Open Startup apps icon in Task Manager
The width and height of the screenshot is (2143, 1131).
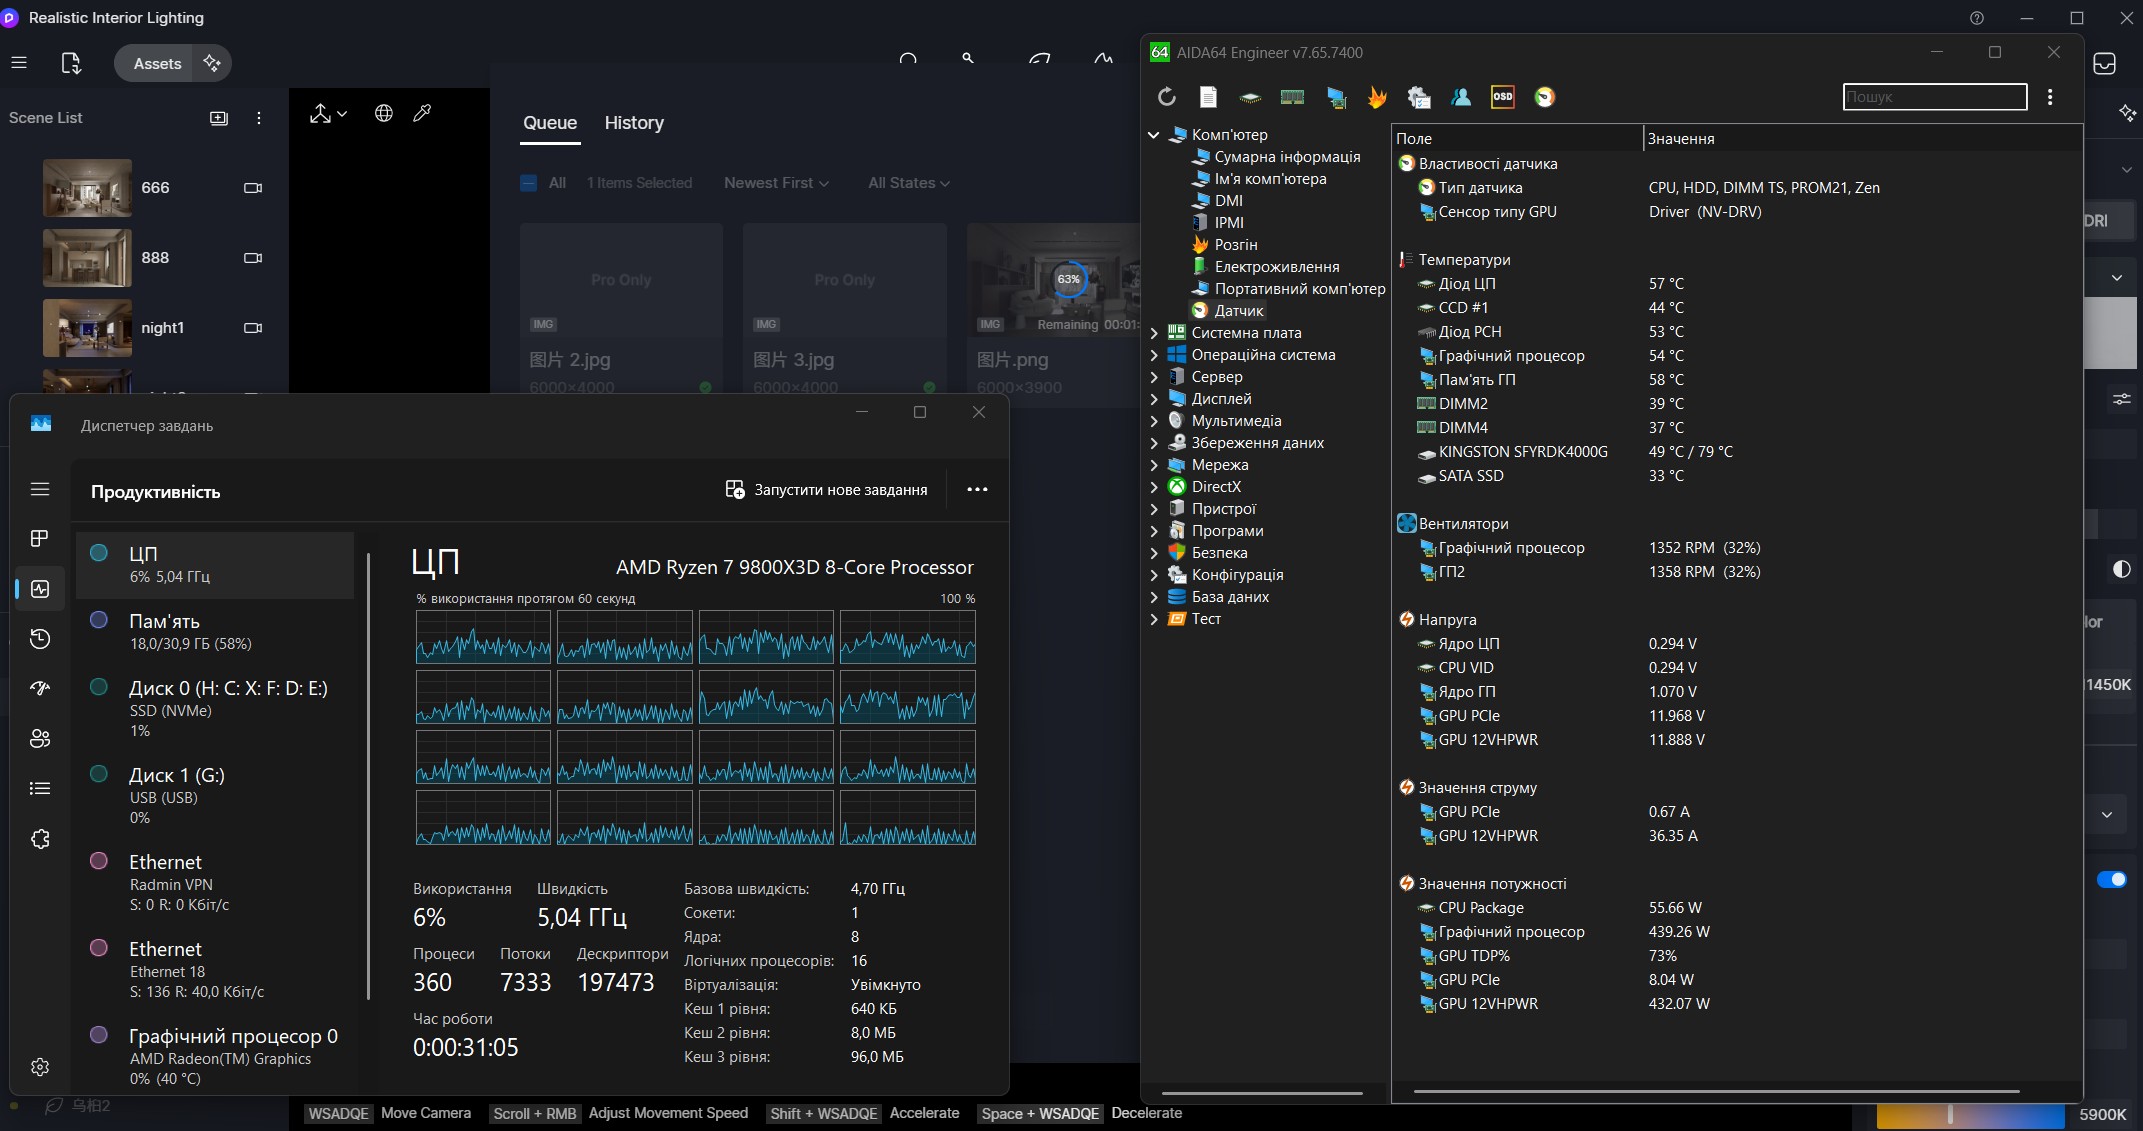[40, 688]
